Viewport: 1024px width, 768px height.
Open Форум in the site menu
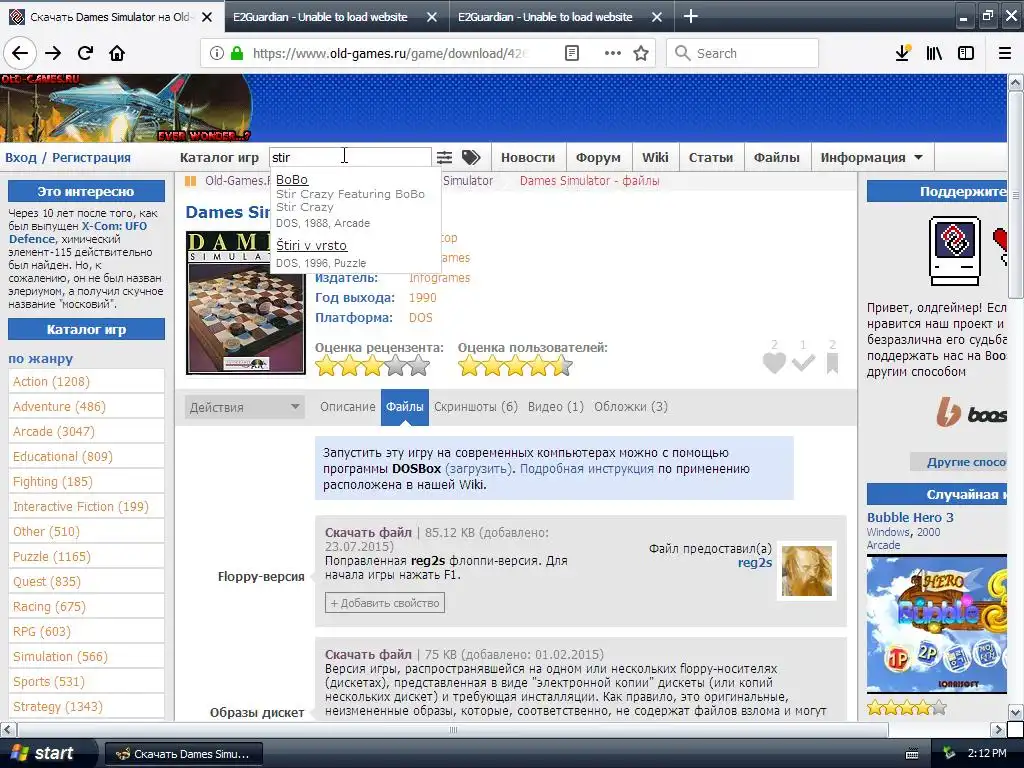pyautogui.click(x=598, y=157)
